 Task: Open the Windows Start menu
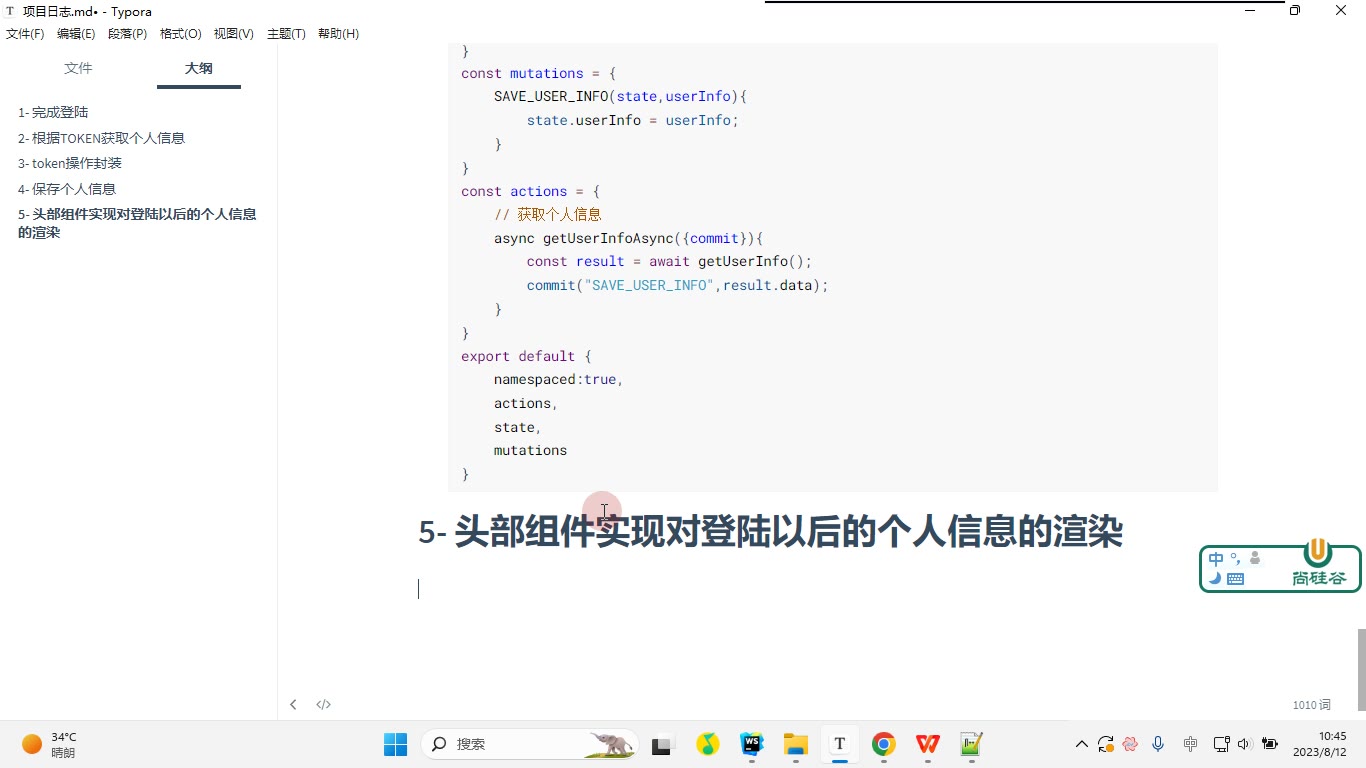click(x=395, y=744)
